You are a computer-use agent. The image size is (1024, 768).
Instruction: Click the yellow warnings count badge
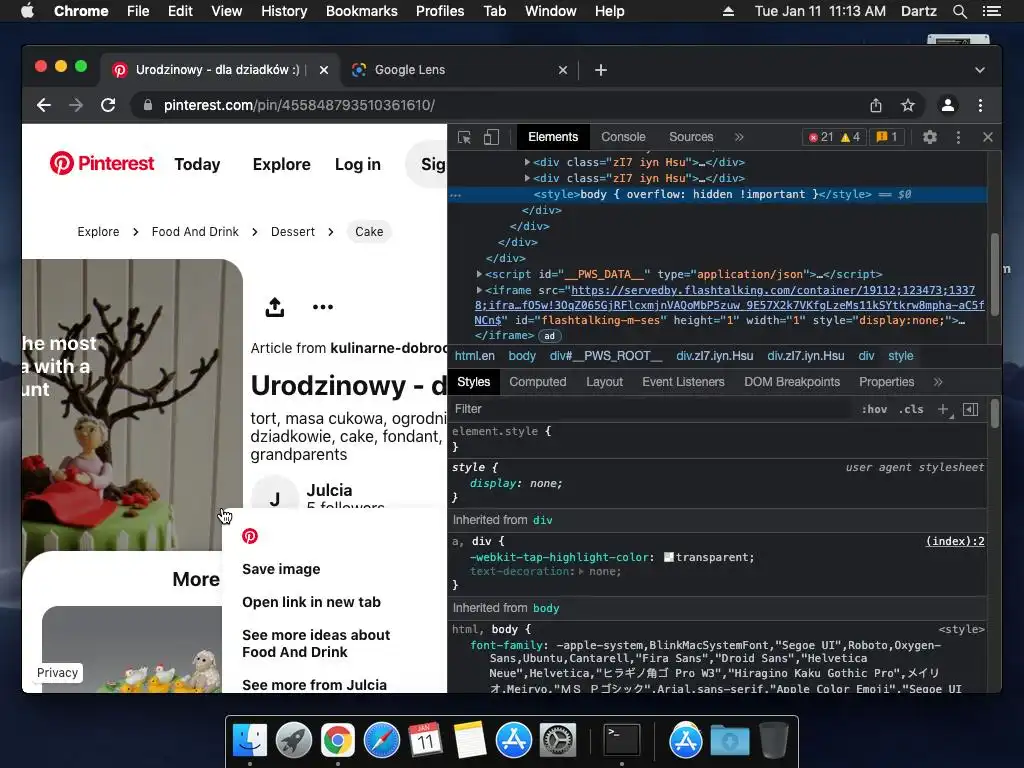click(x=850, y=137)
